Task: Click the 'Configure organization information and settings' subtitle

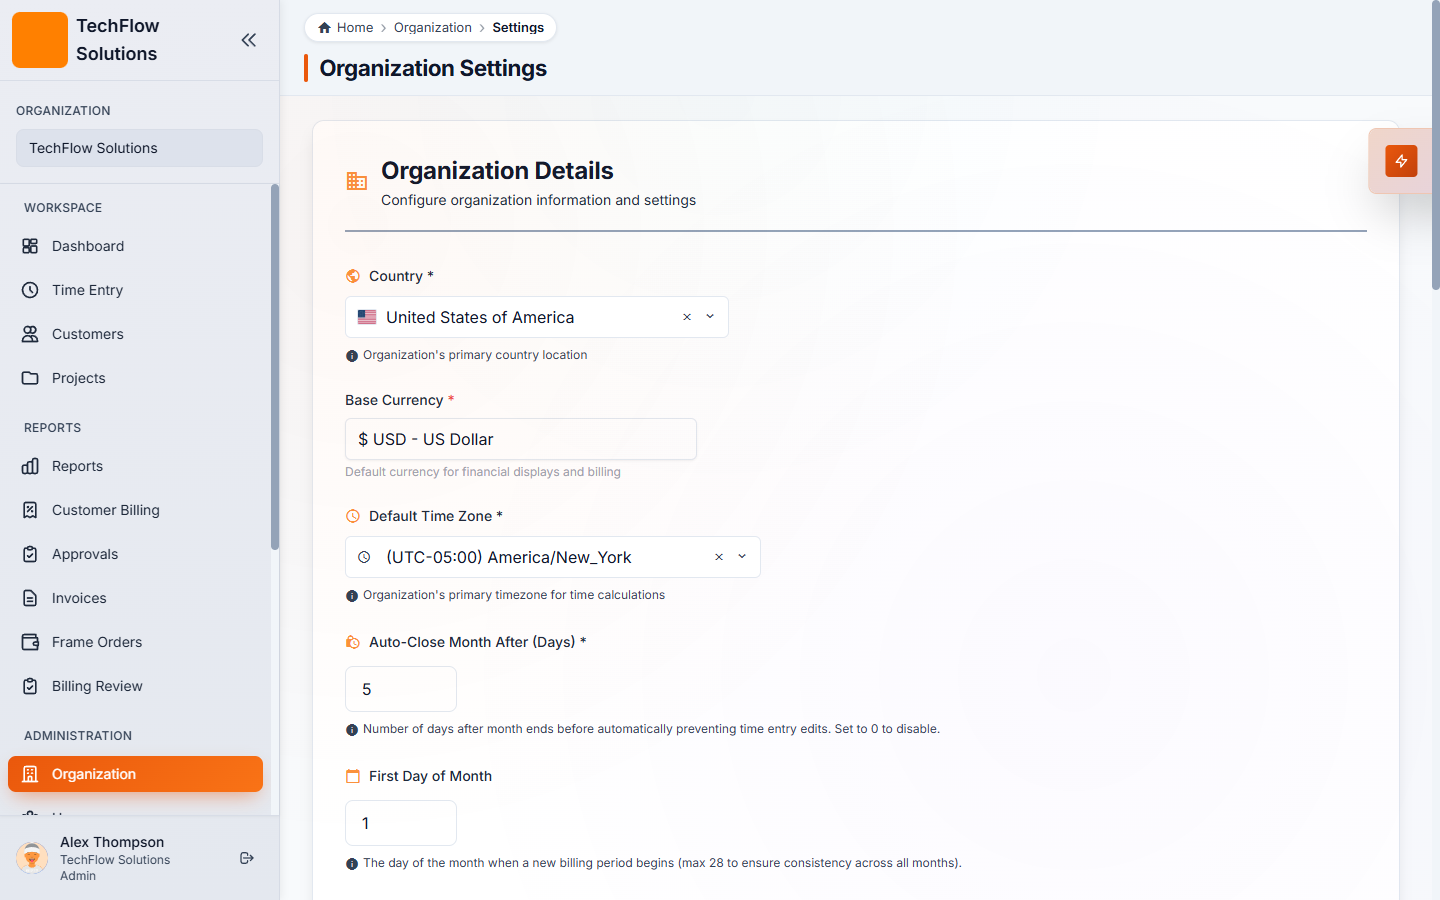Action: (x=538, y=200)
